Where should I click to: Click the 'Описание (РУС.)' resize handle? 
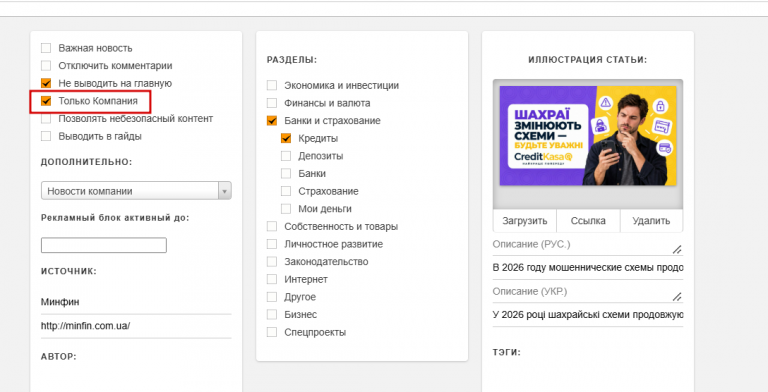pos(677,249)
